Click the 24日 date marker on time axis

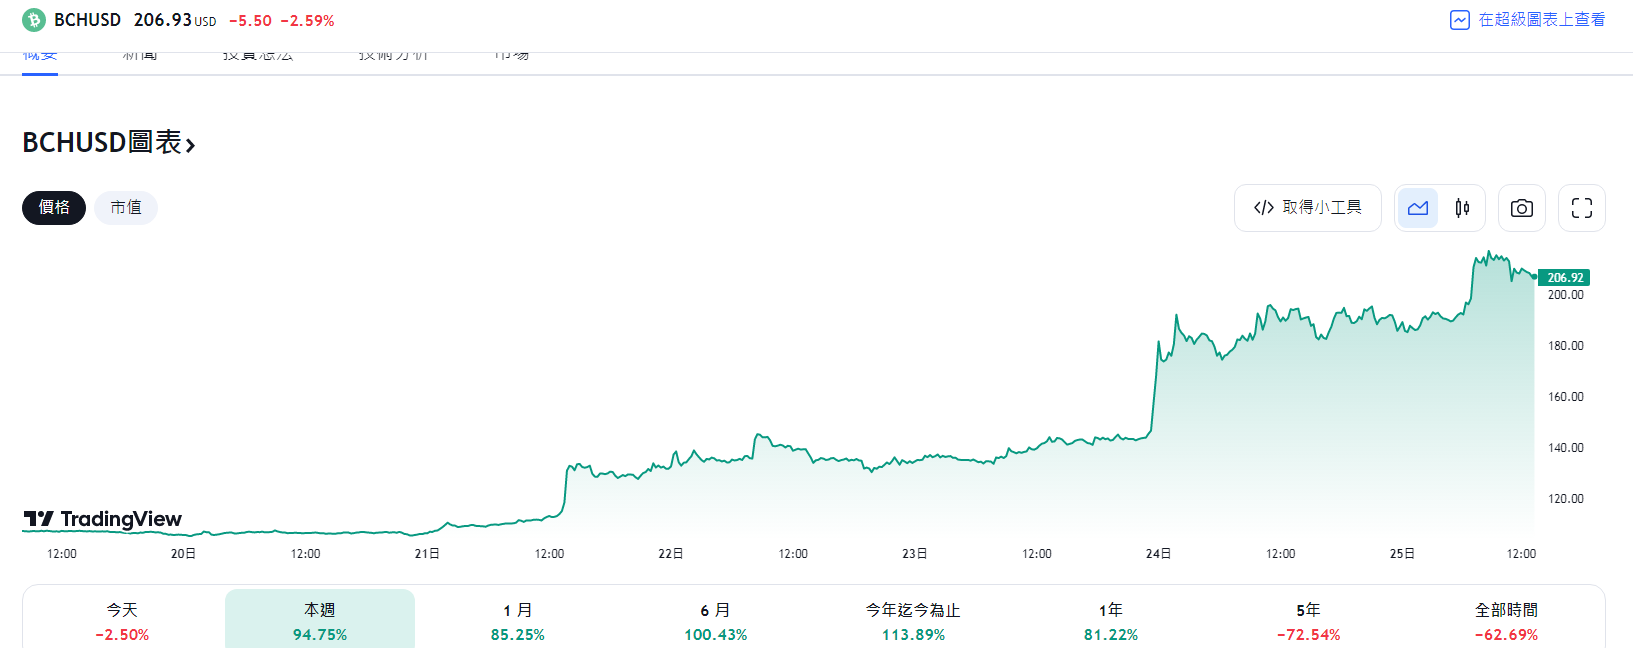(x=1158, y=554)
